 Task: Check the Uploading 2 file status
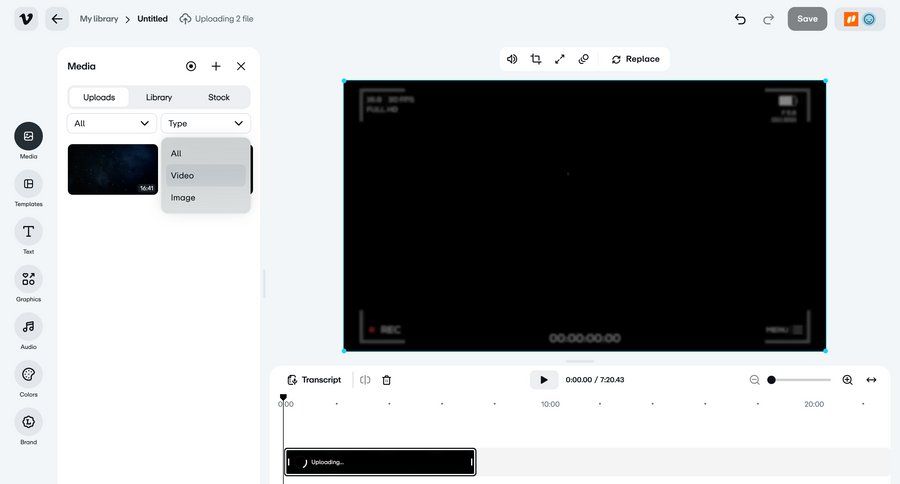[216, 19]
